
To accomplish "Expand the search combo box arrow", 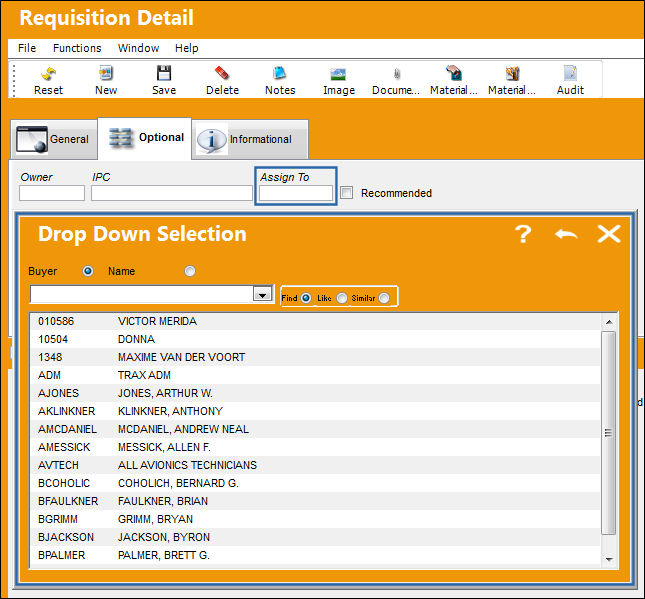I will coord(262,294).
